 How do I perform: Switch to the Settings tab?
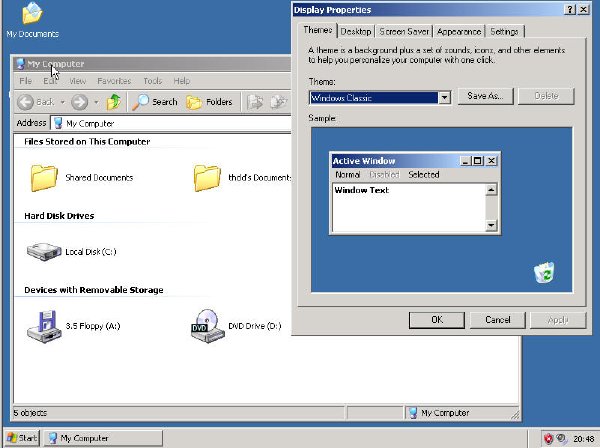click(x=504, y=31)
